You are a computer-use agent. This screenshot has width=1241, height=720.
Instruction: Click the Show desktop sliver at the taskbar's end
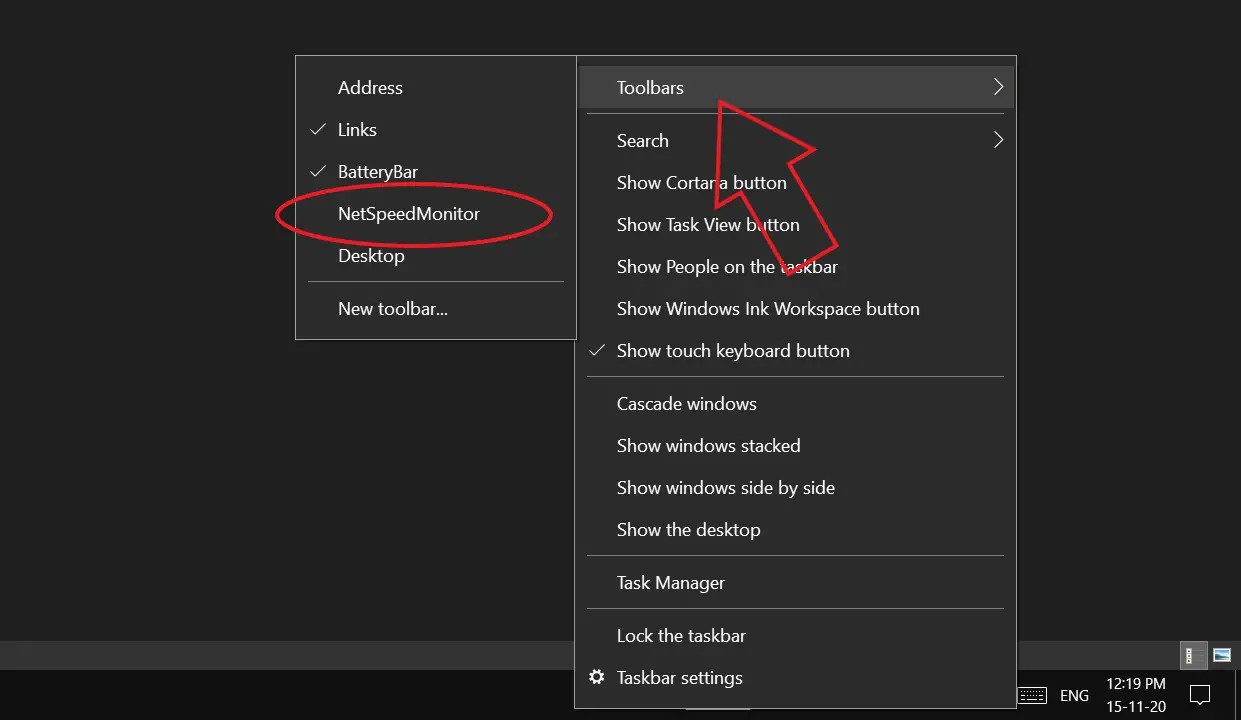[x=1237, y=695]
